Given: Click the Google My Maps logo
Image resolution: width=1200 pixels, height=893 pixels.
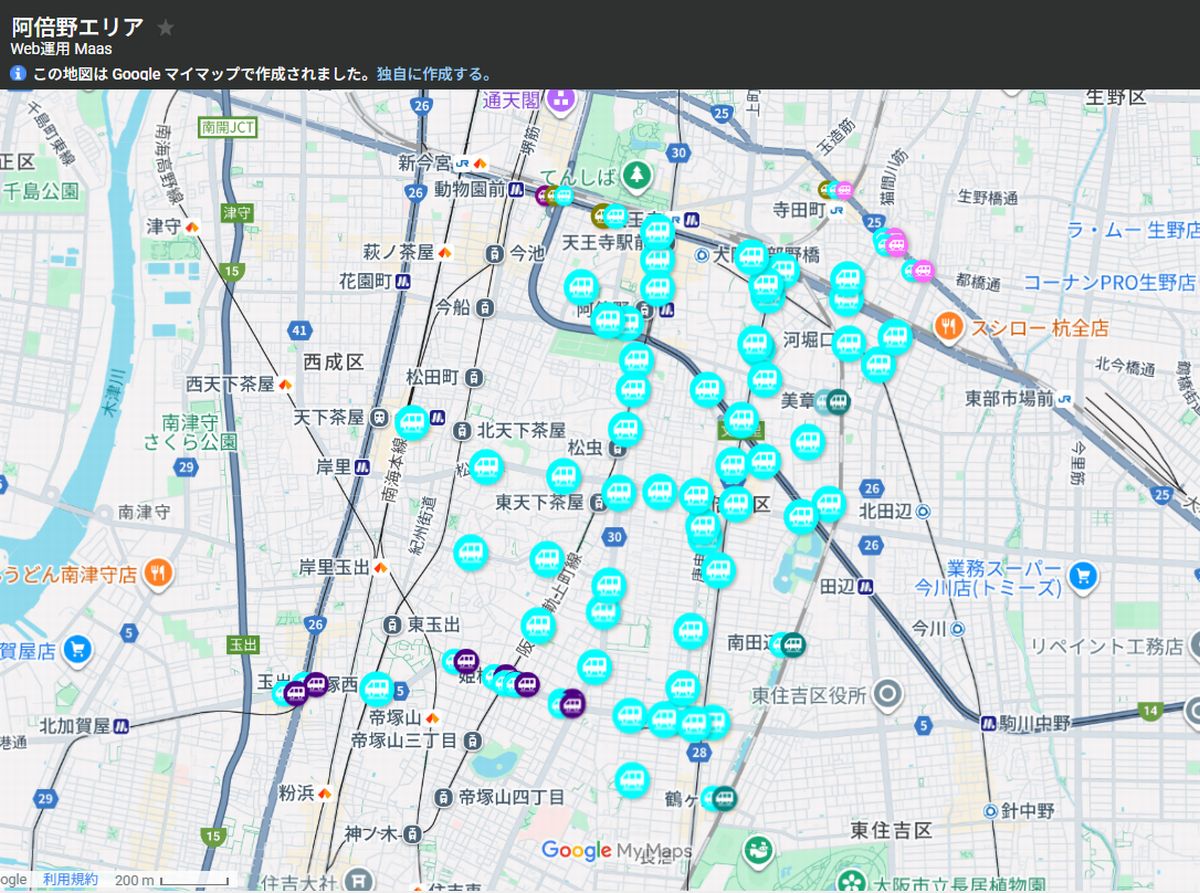Looking at the screenshot, I should (x=616, y=851).
